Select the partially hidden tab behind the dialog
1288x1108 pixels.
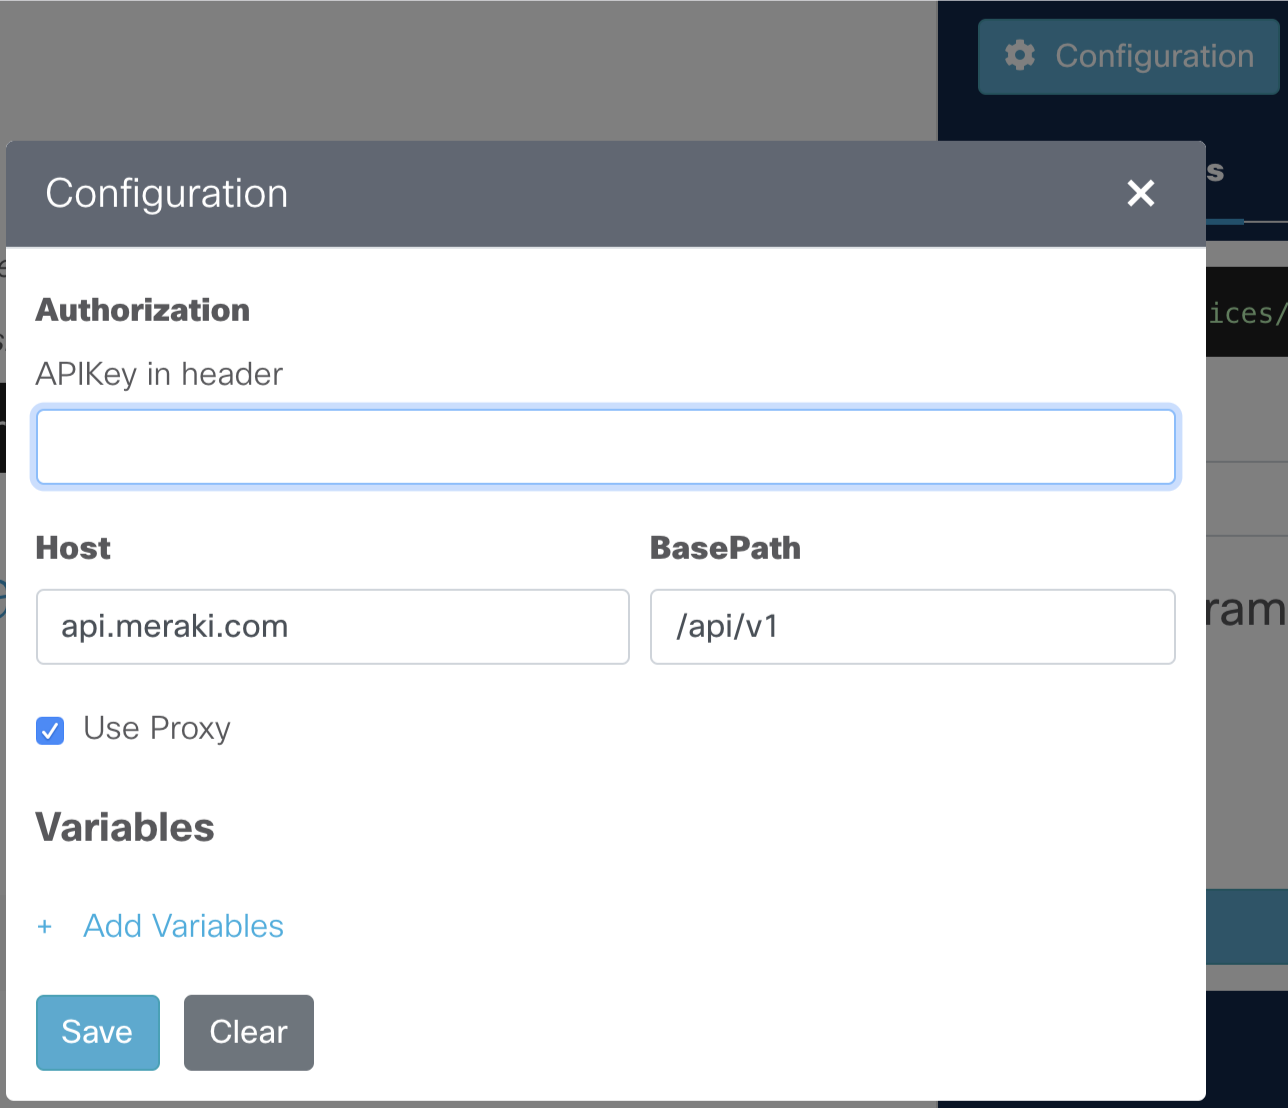[1216, 172]
